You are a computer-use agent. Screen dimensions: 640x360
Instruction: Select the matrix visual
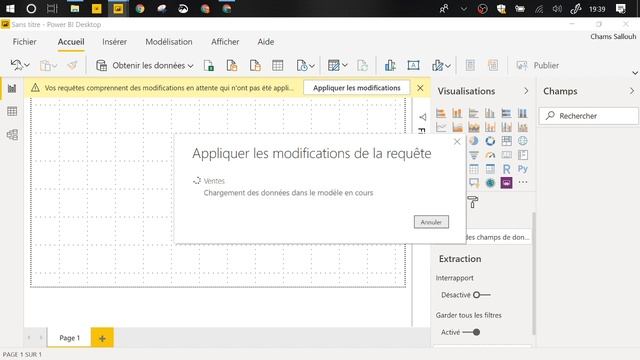pyautogui.click(x=490, y=169)
